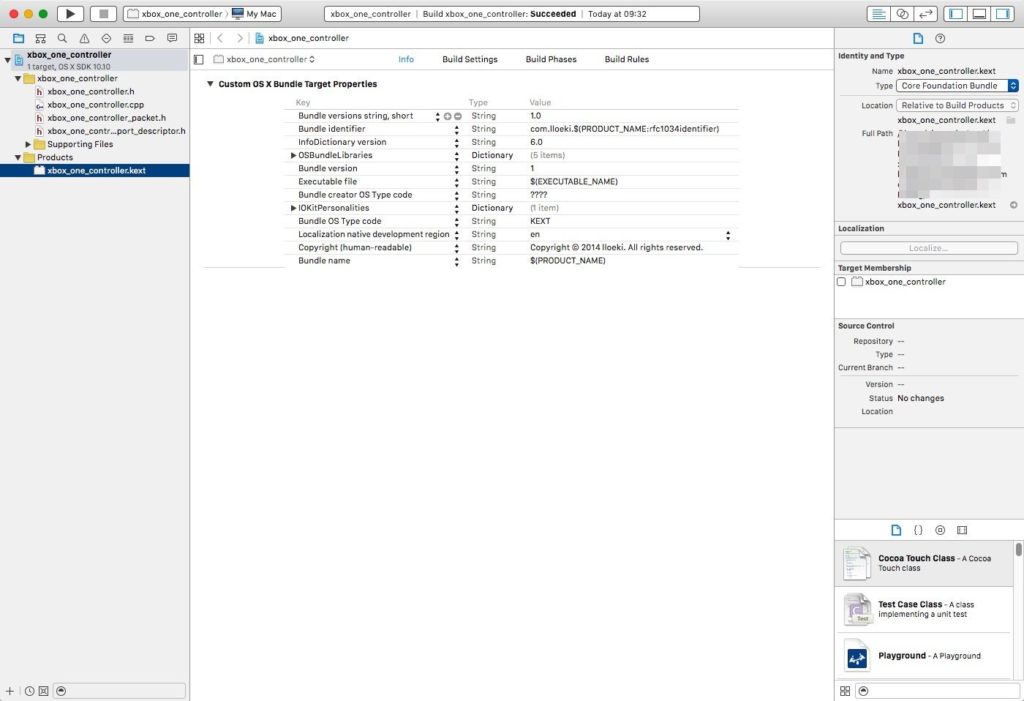Toggle library grid view icon

click(x=845, y=691)
